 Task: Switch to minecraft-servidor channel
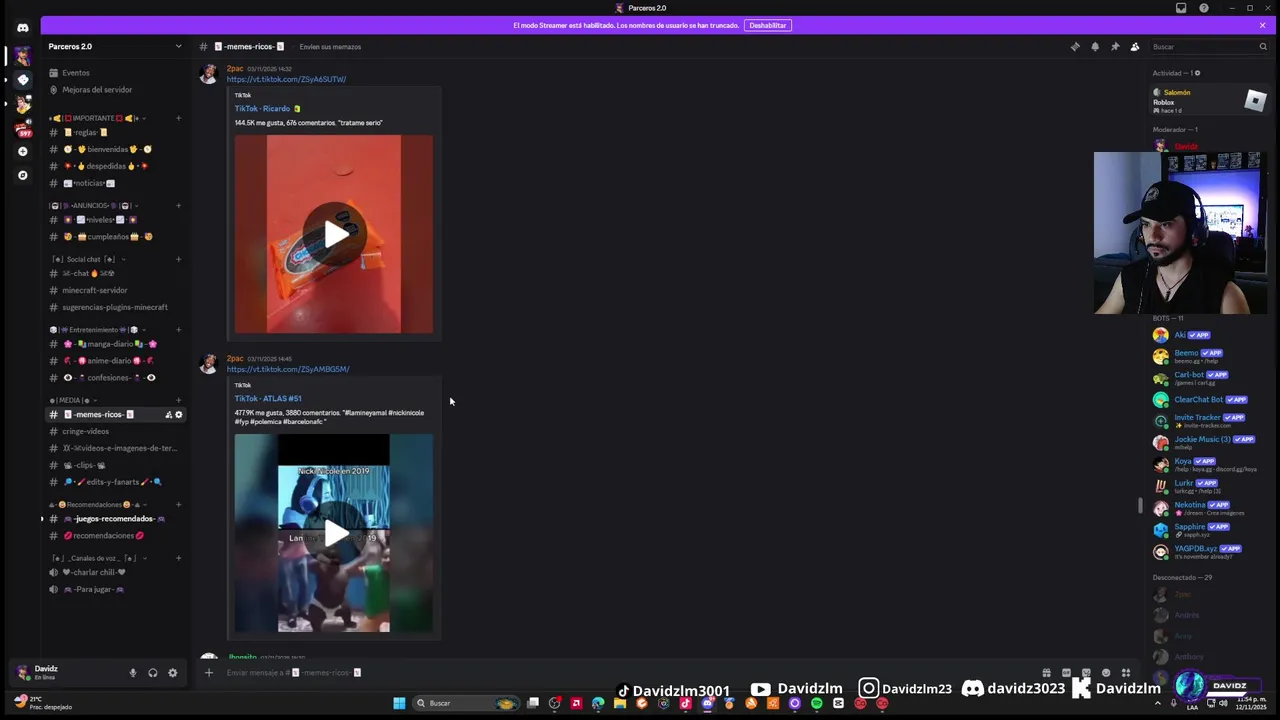pyautogui.click(x=115, y=290)
